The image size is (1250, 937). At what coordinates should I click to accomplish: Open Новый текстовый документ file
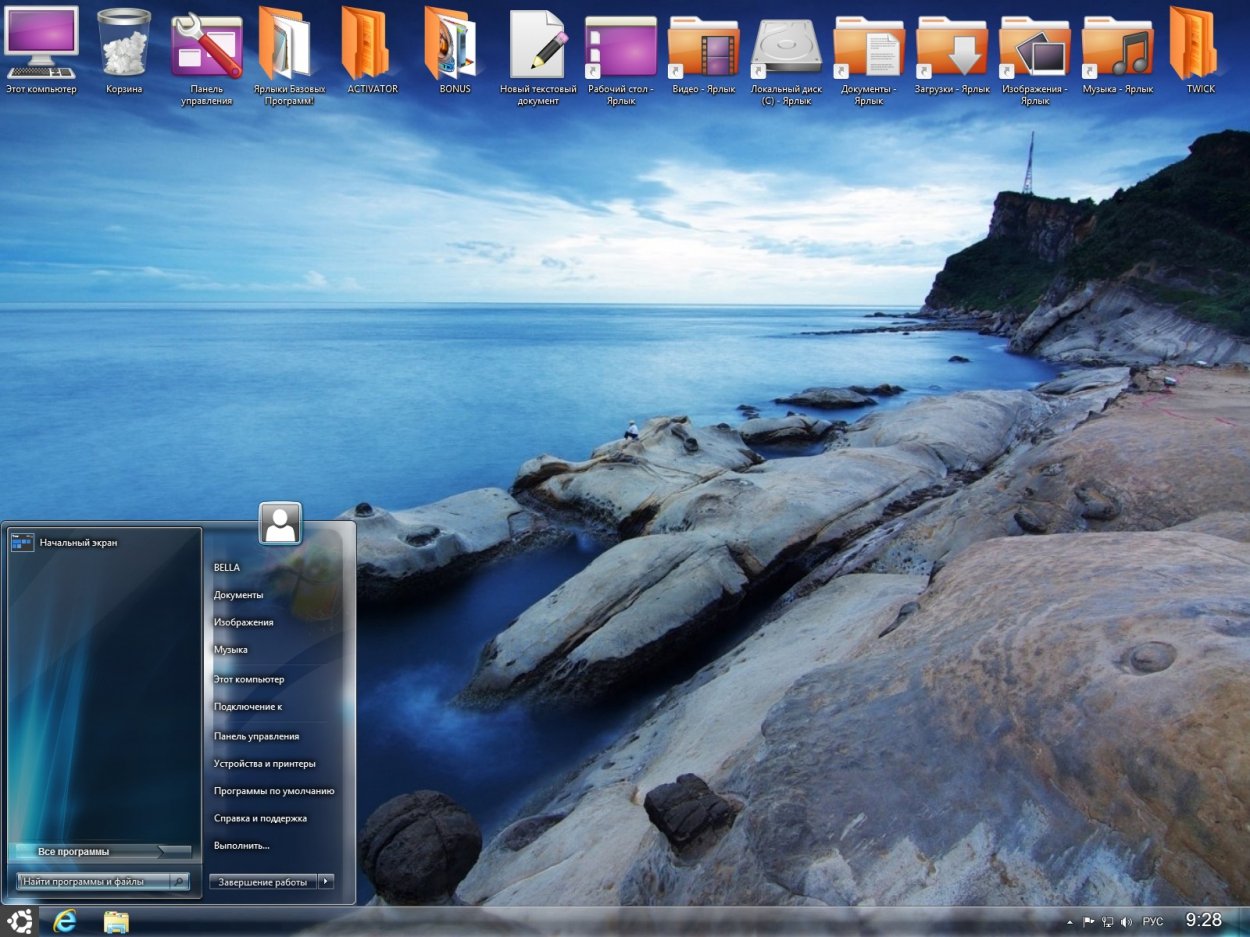coord(538,44)
